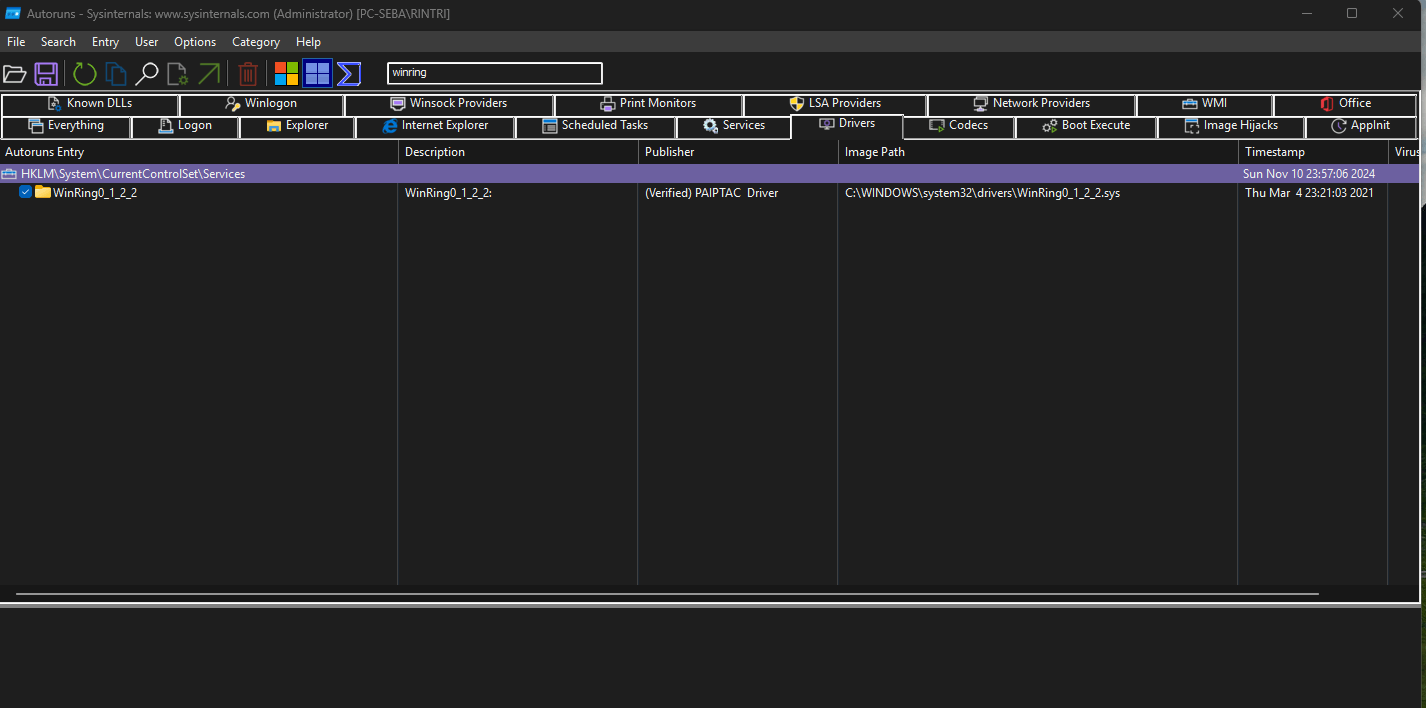Switch to the Logon tab
This screenshot has width=1426, height=708.
tap(185, 126)
